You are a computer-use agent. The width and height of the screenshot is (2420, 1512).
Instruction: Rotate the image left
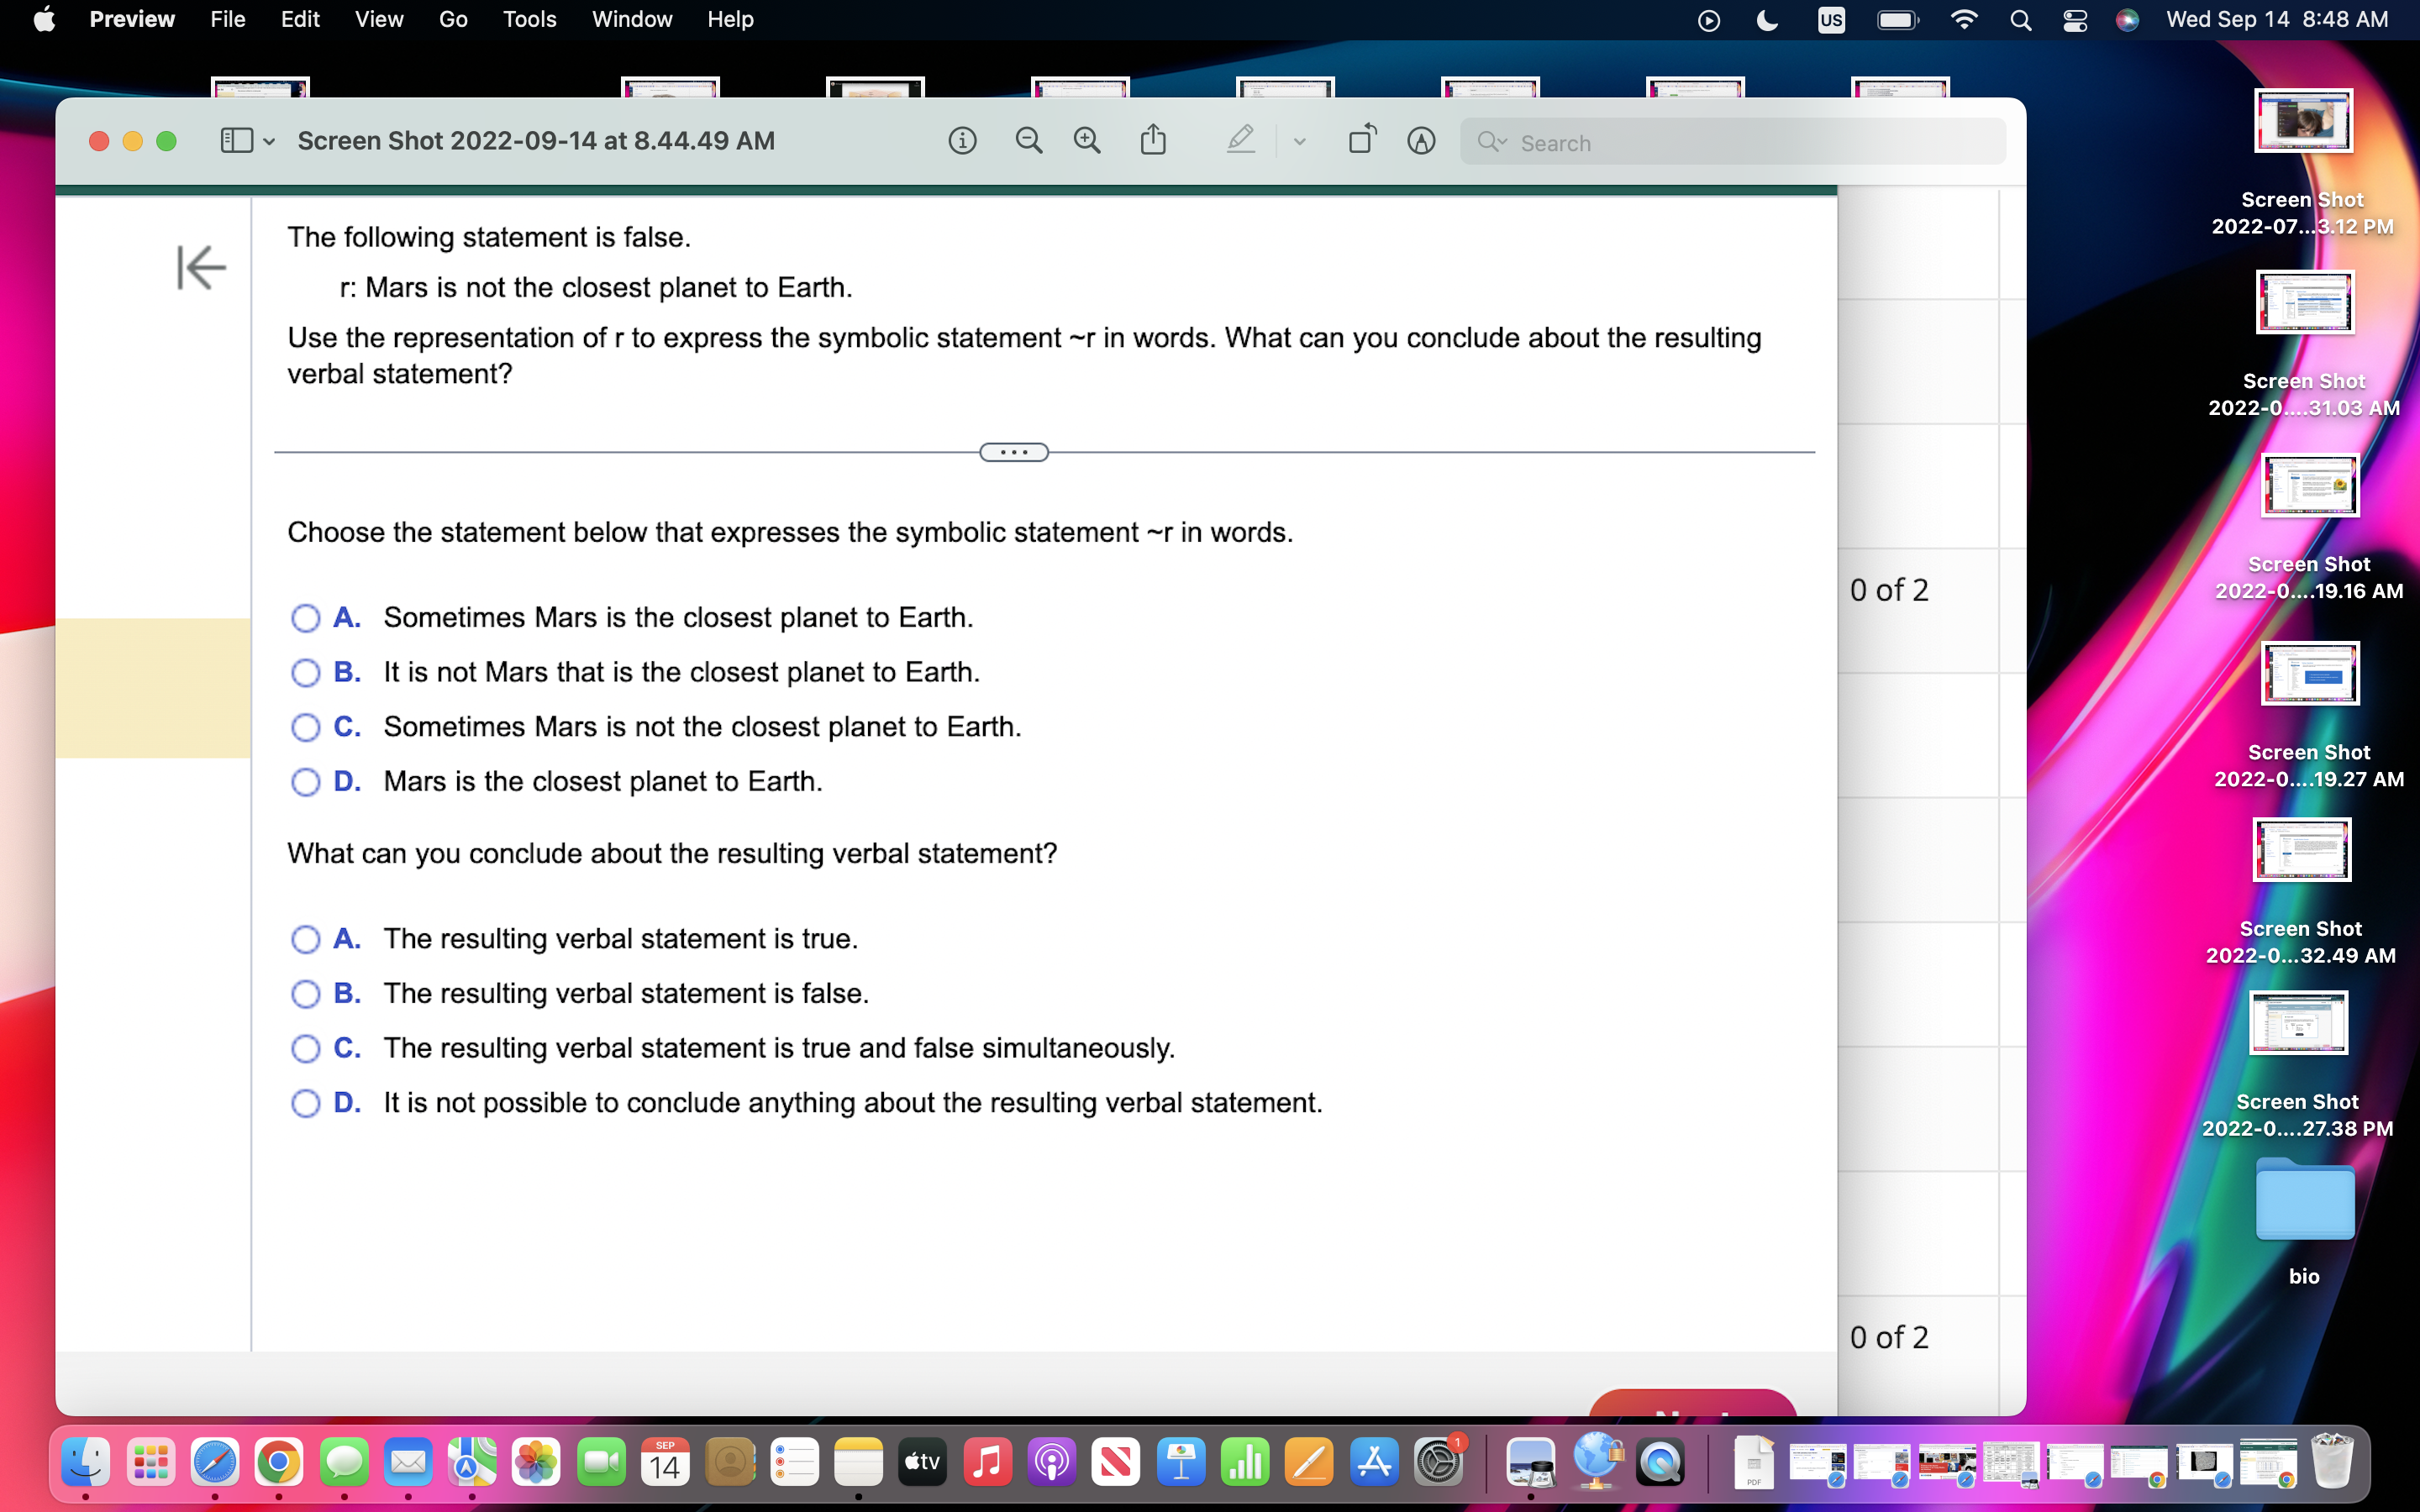tap(1361, 140)
